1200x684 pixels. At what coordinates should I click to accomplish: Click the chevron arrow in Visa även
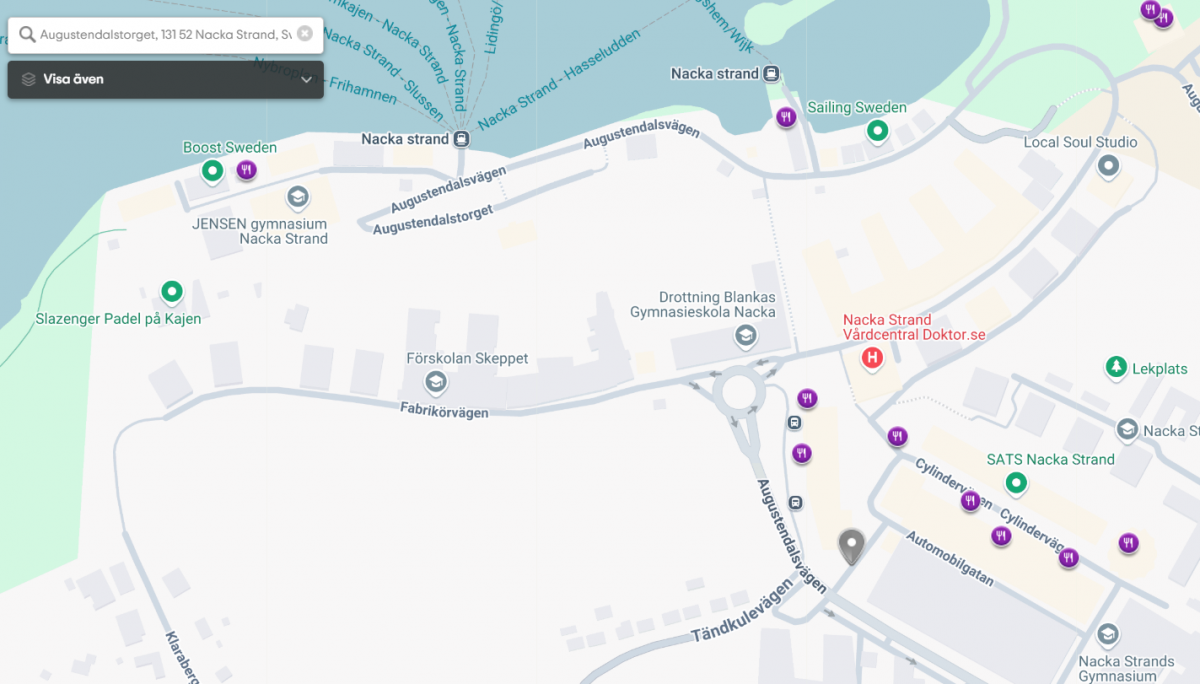[306, 80]
